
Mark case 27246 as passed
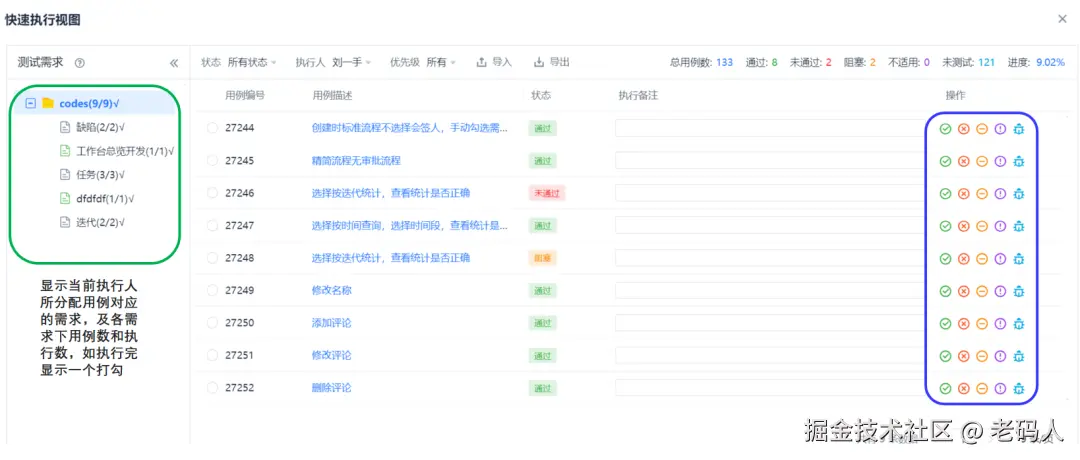[x=946, y=194]
